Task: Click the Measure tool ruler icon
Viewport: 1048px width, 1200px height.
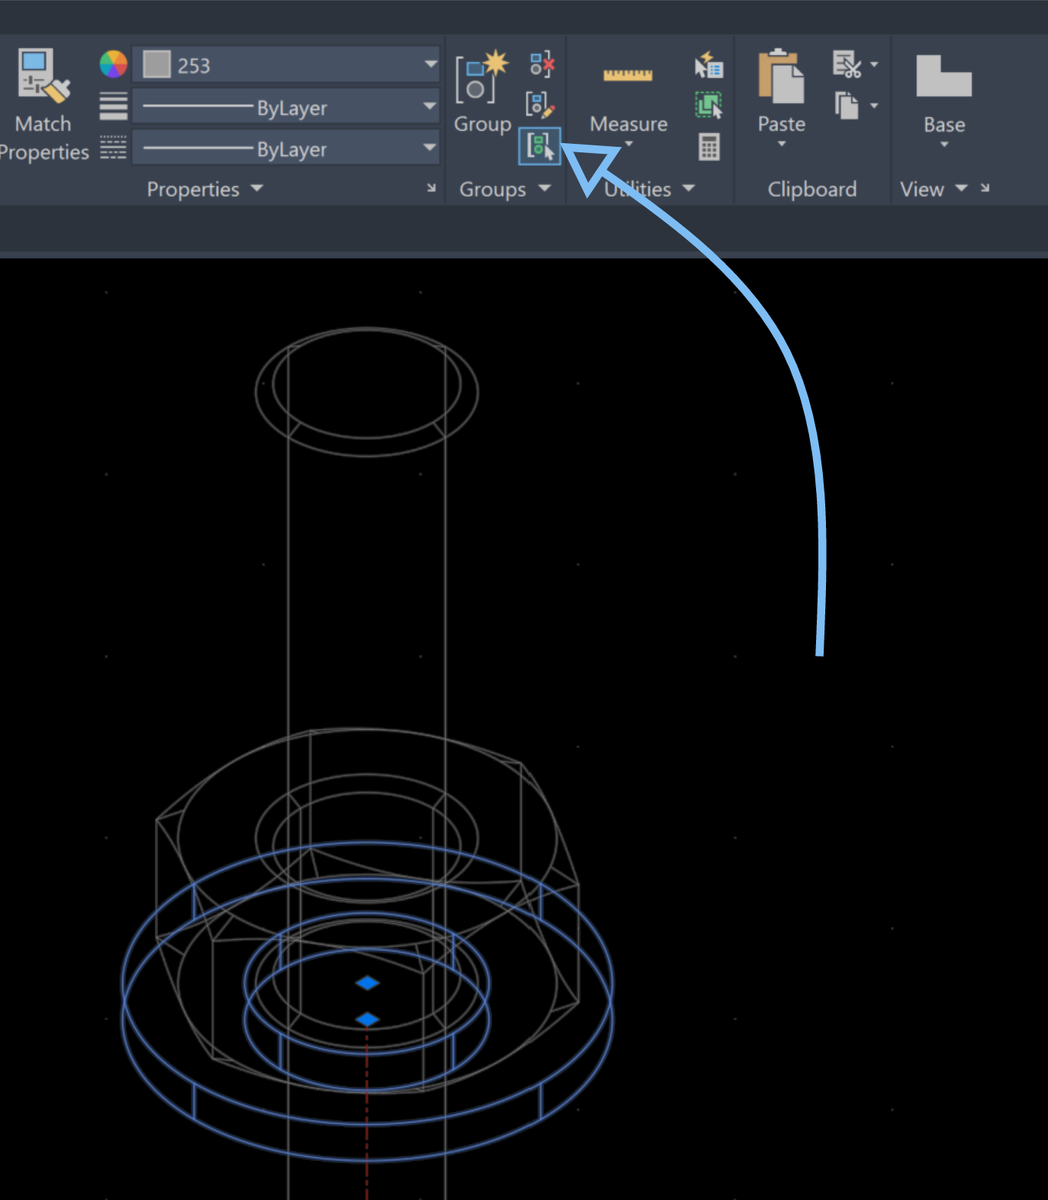Action: coord(628,75)
